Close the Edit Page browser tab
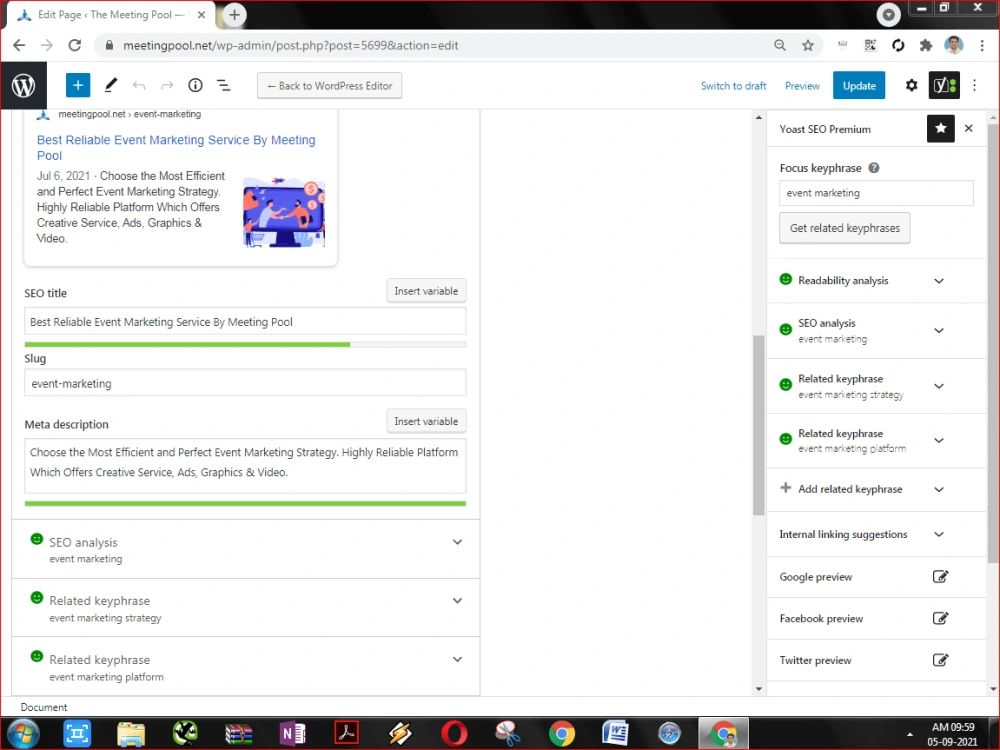The width and height of the screenshot is (1000, 750). 202,15
